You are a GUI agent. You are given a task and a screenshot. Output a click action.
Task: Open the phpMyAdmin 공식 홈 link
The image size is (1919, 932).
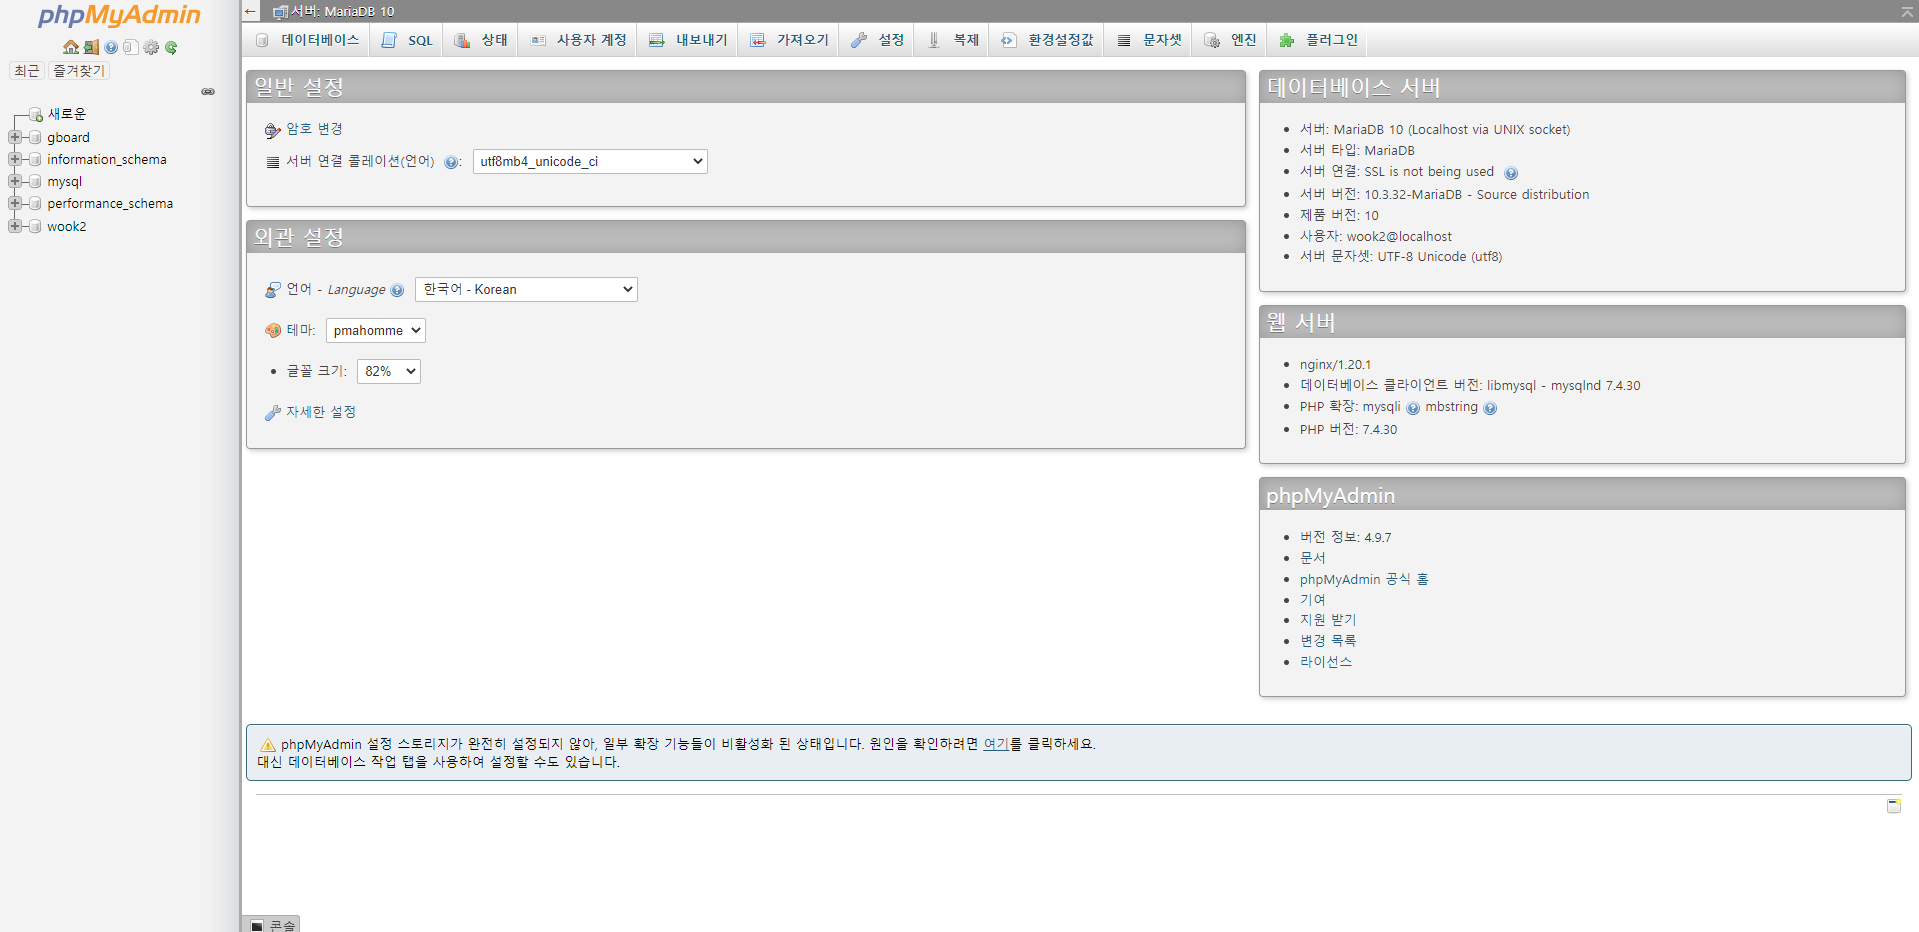click(x=1364, y=579)
